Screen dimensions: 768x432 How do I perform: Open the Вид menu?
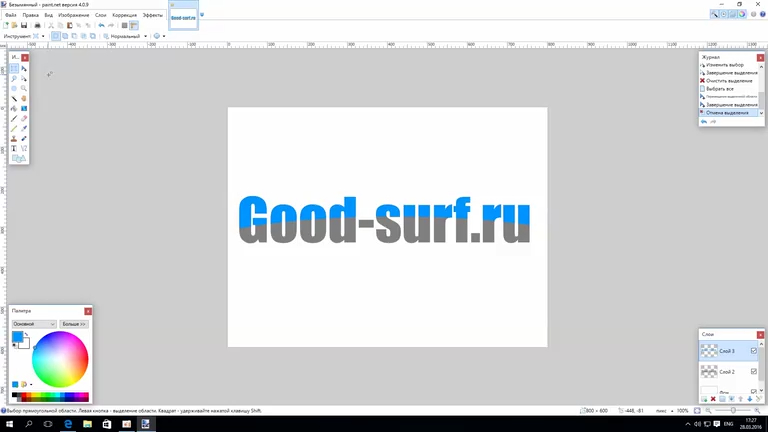(x=48, y=15)
